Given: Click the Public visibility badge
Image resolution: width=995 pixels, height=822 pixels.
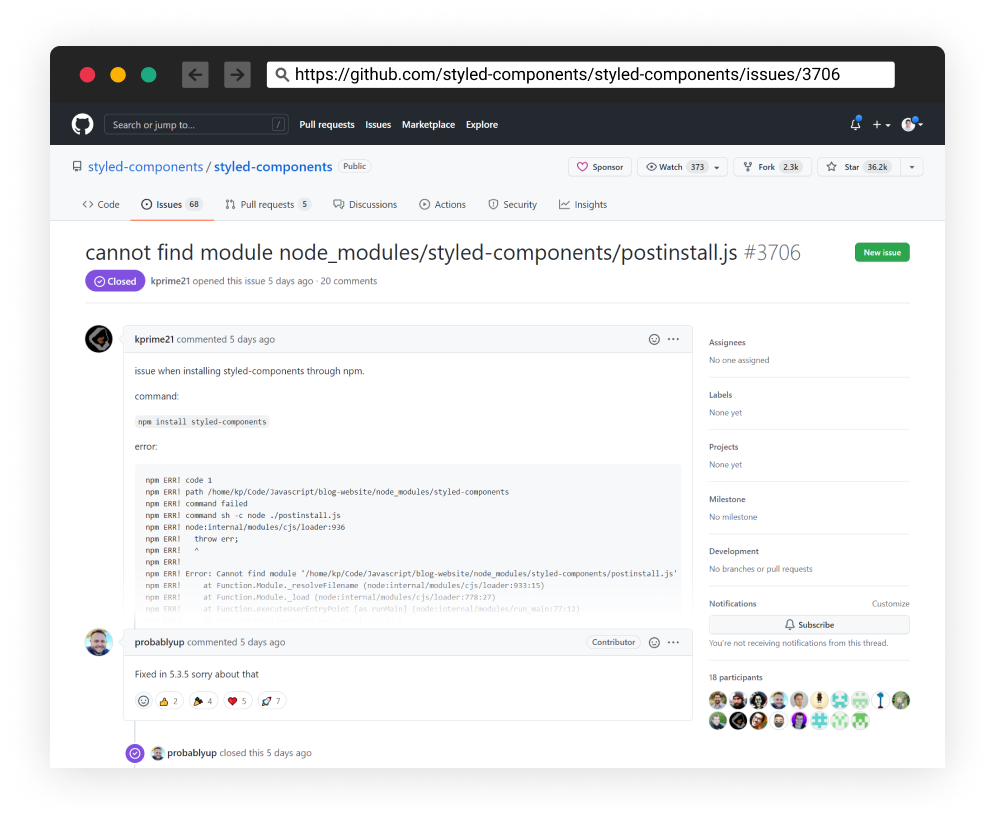Looking at the screenshot, I should 355,166.
